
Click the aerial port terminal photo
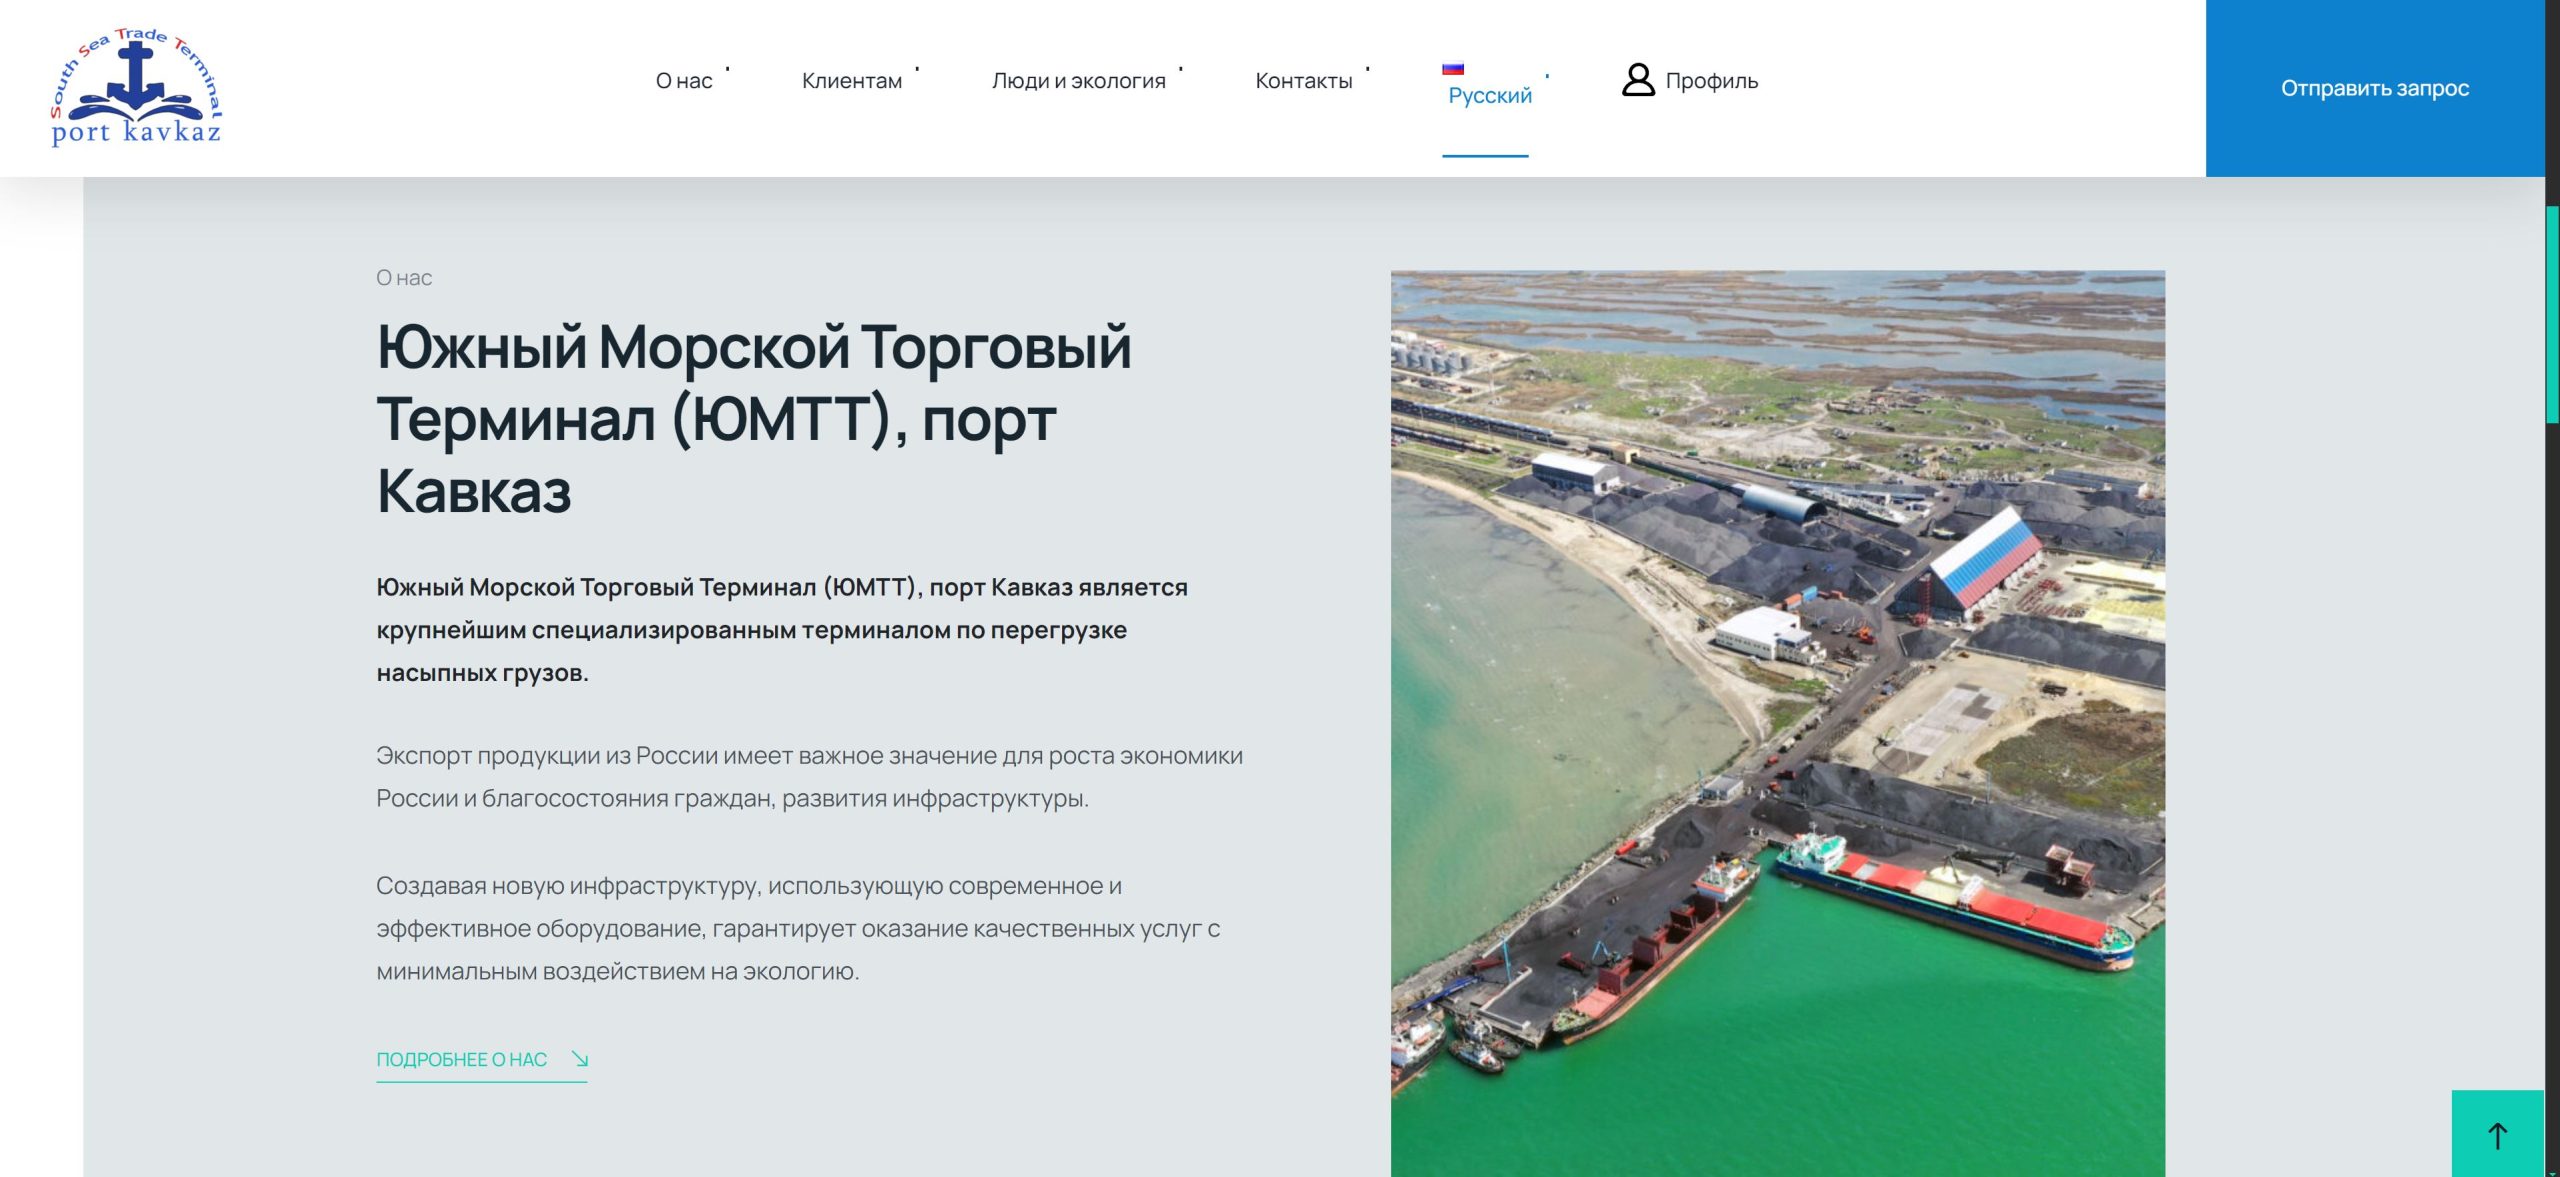[1777, 723]
